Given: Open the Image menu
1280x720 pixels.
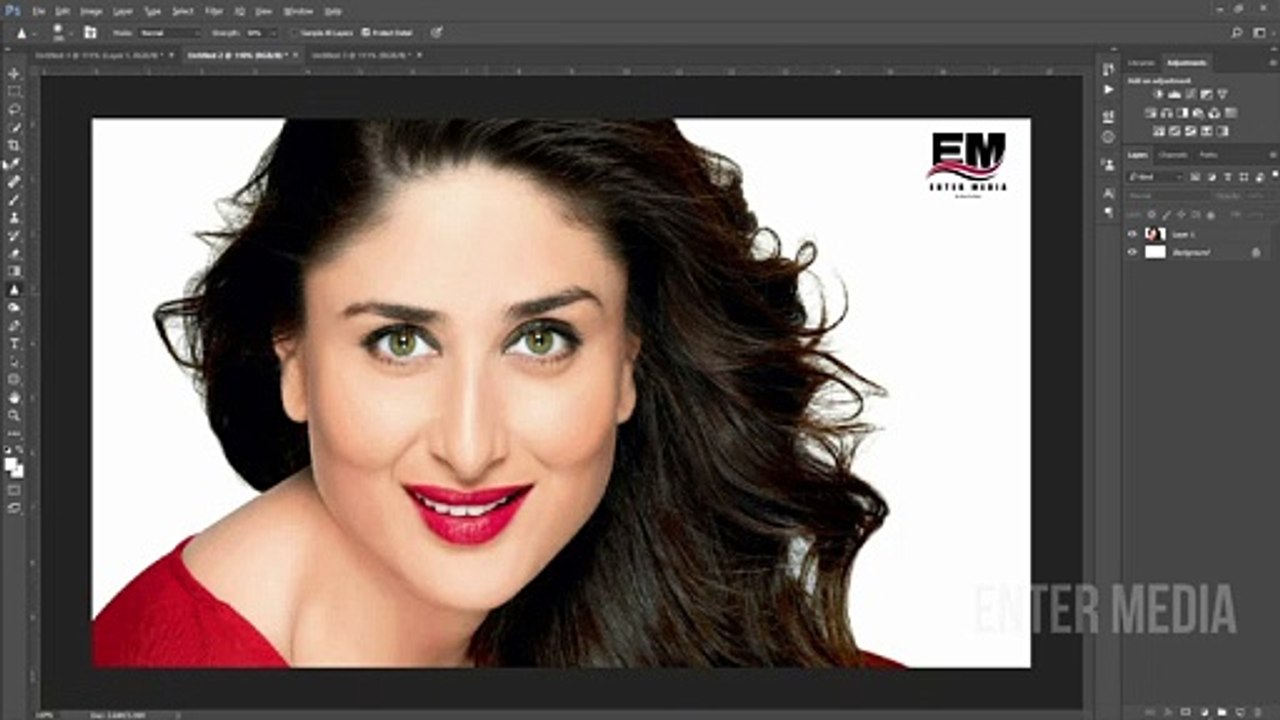Looking at the screenshot, I should coord(91,11).
